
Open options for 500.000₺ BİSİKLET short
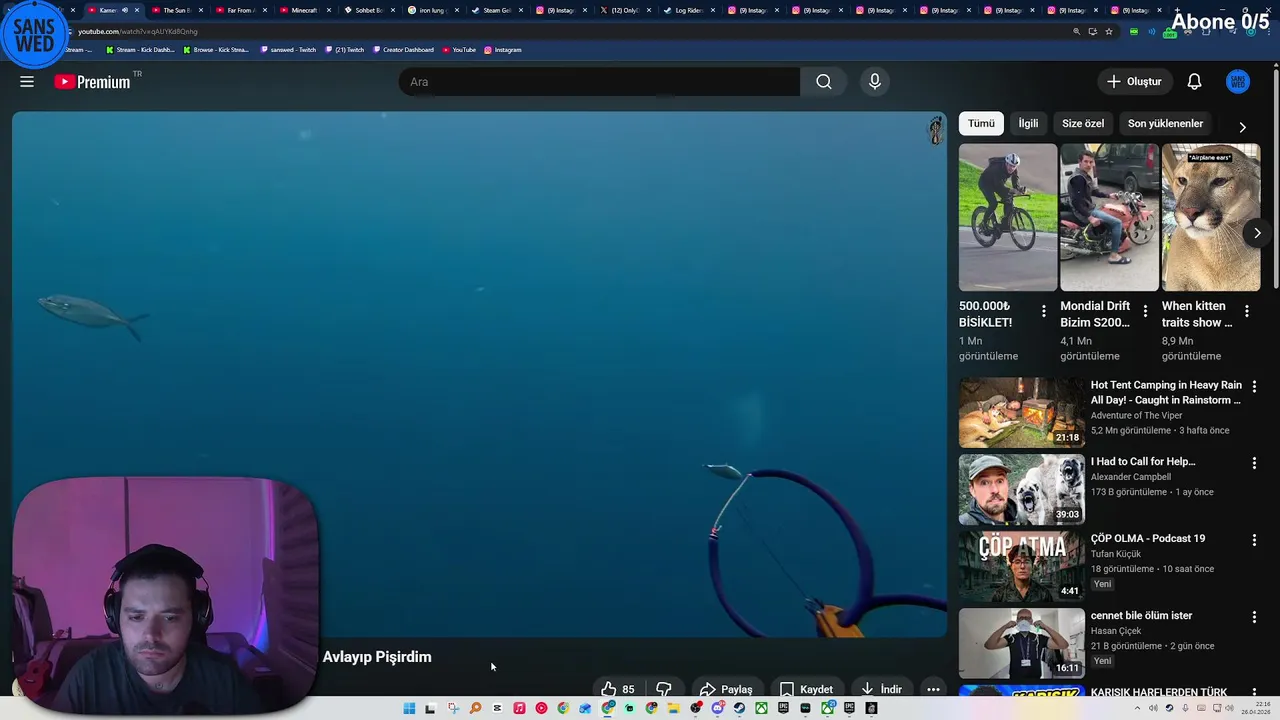point(1044,311)
